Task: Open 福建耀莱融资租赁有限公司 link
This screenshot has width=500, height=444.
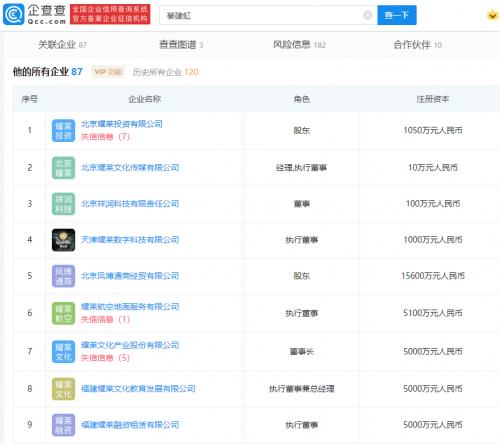Action: coord(130,425)
